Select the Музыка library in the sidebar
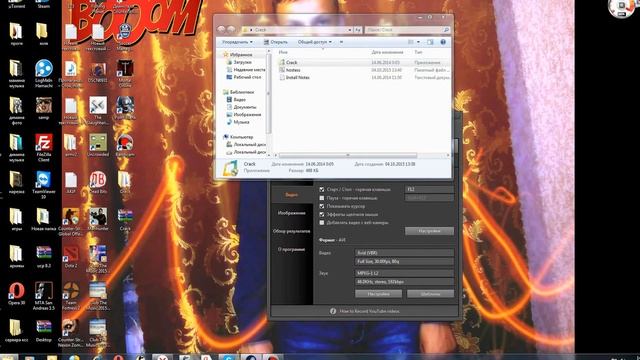 238,122
